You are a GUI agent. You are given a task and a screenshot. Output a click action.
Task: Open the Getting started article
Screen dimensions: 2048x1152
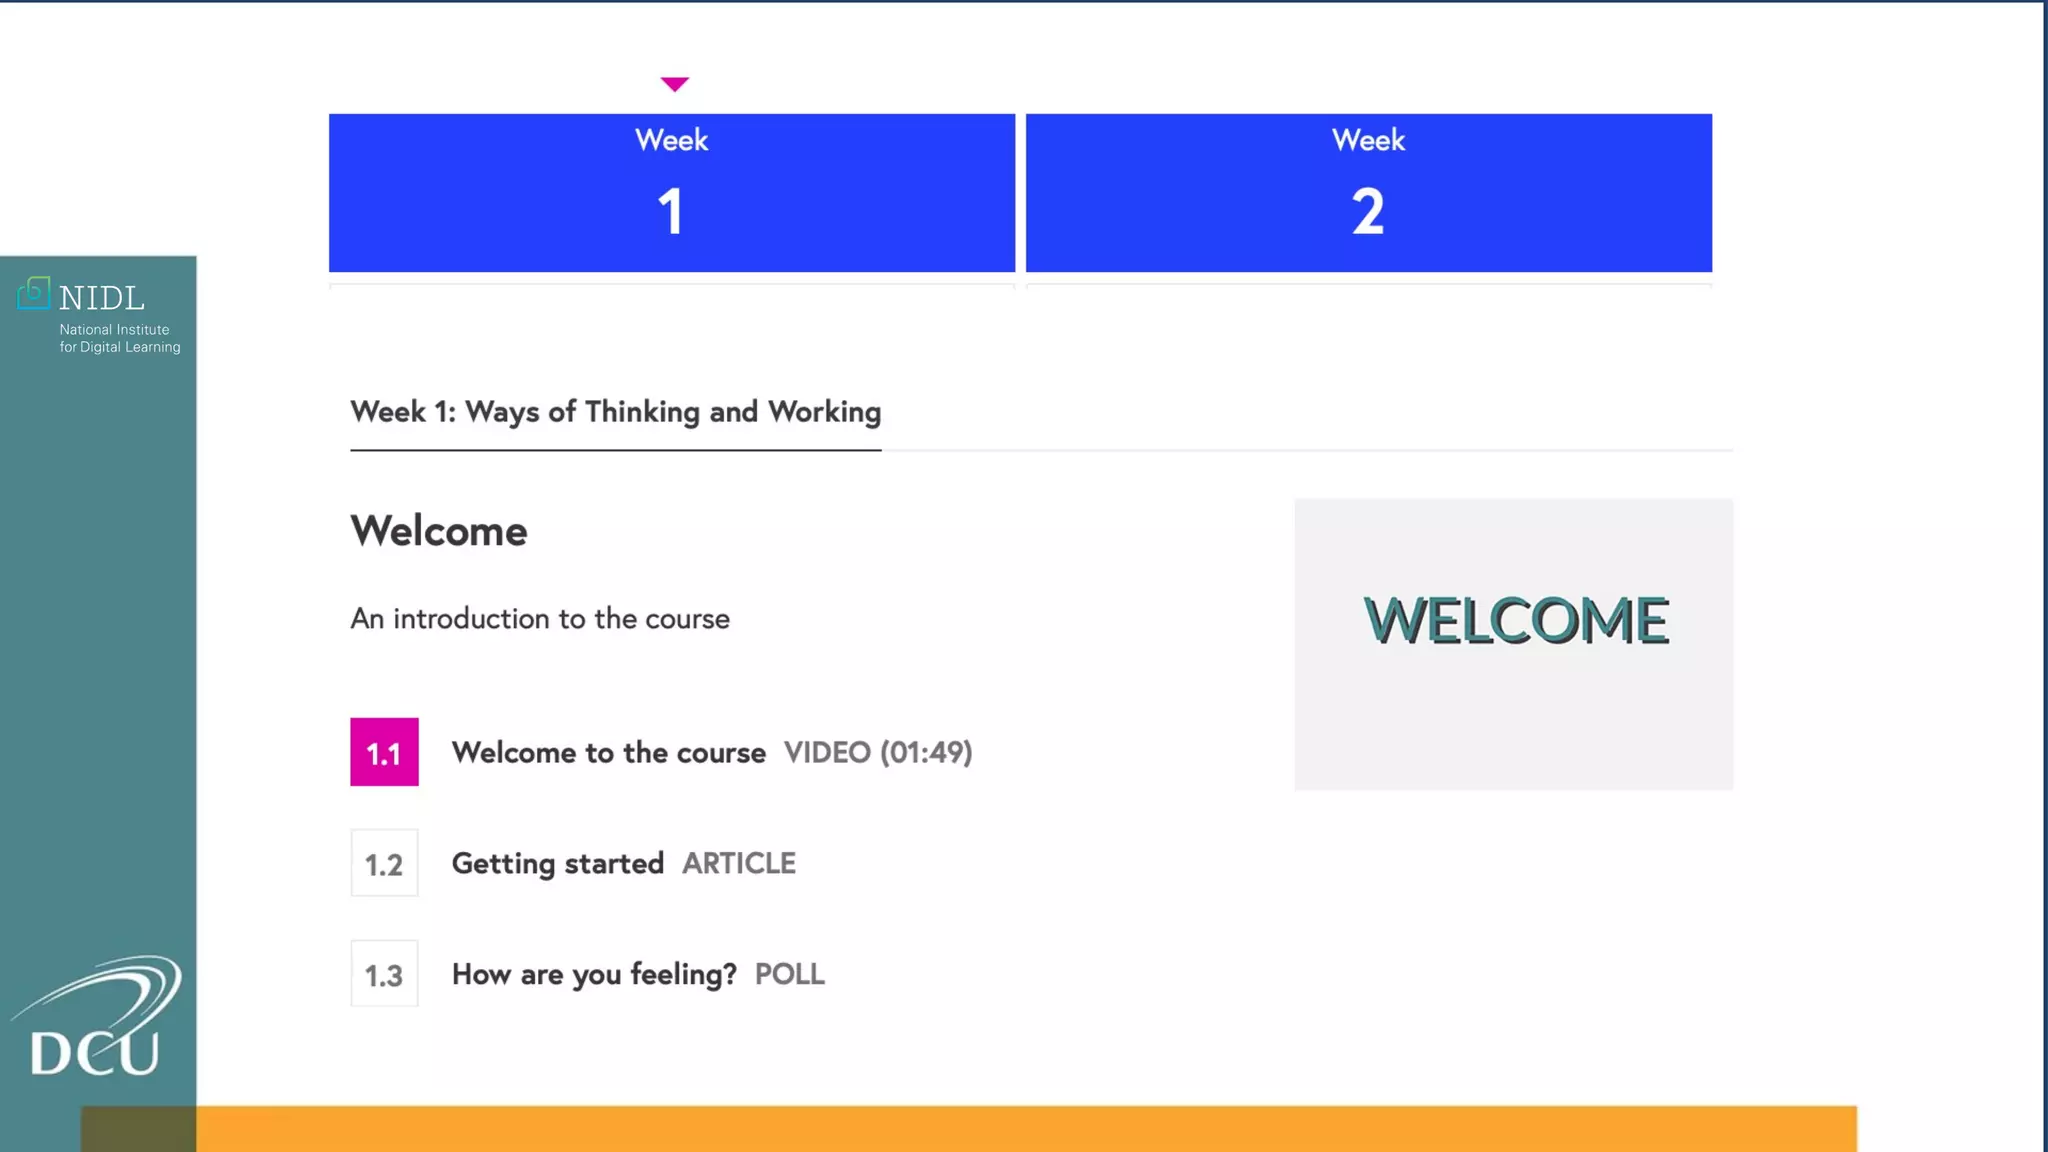click(557, 863)
